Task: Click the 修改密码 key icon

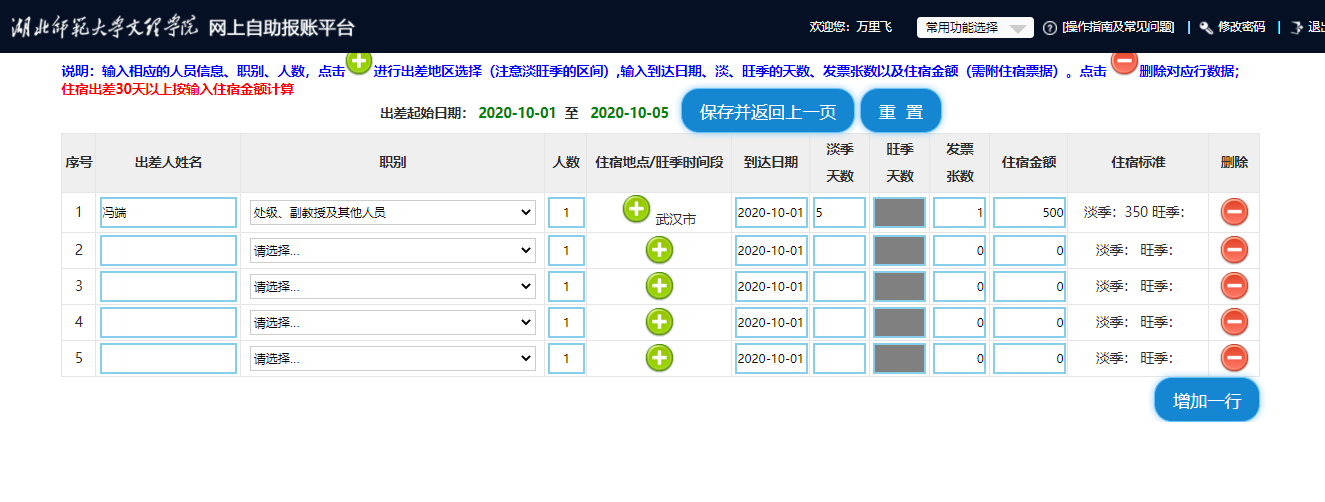Action: tap(1206, 28)
